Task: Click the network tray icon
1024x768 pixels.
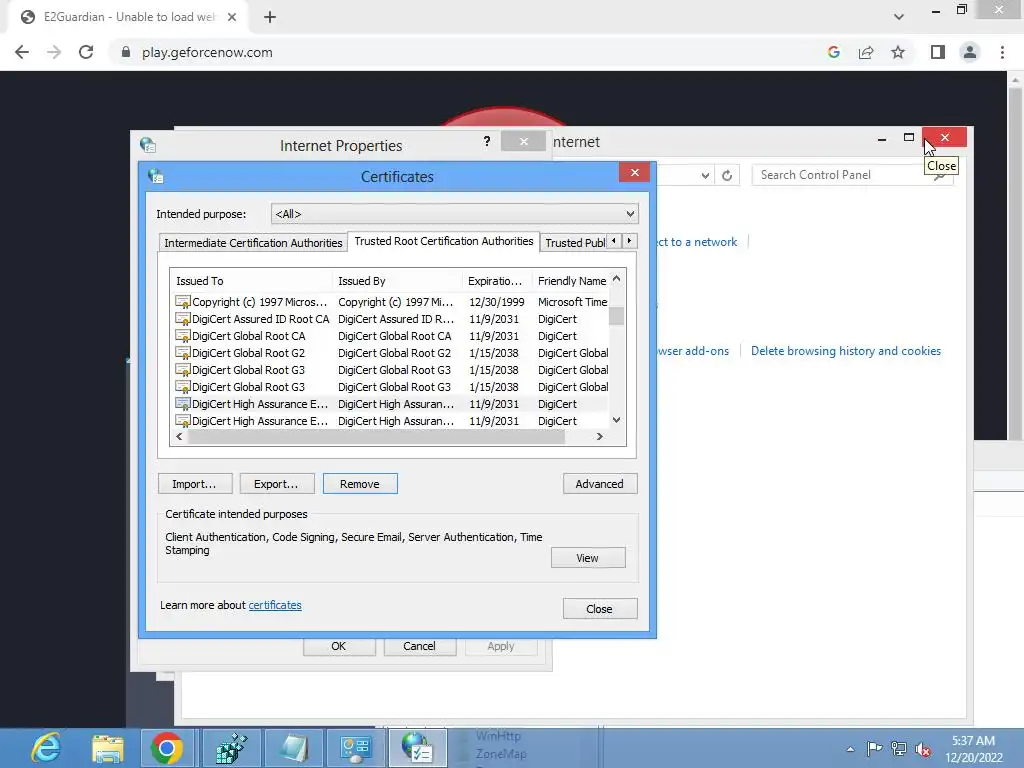Action: 899,749
